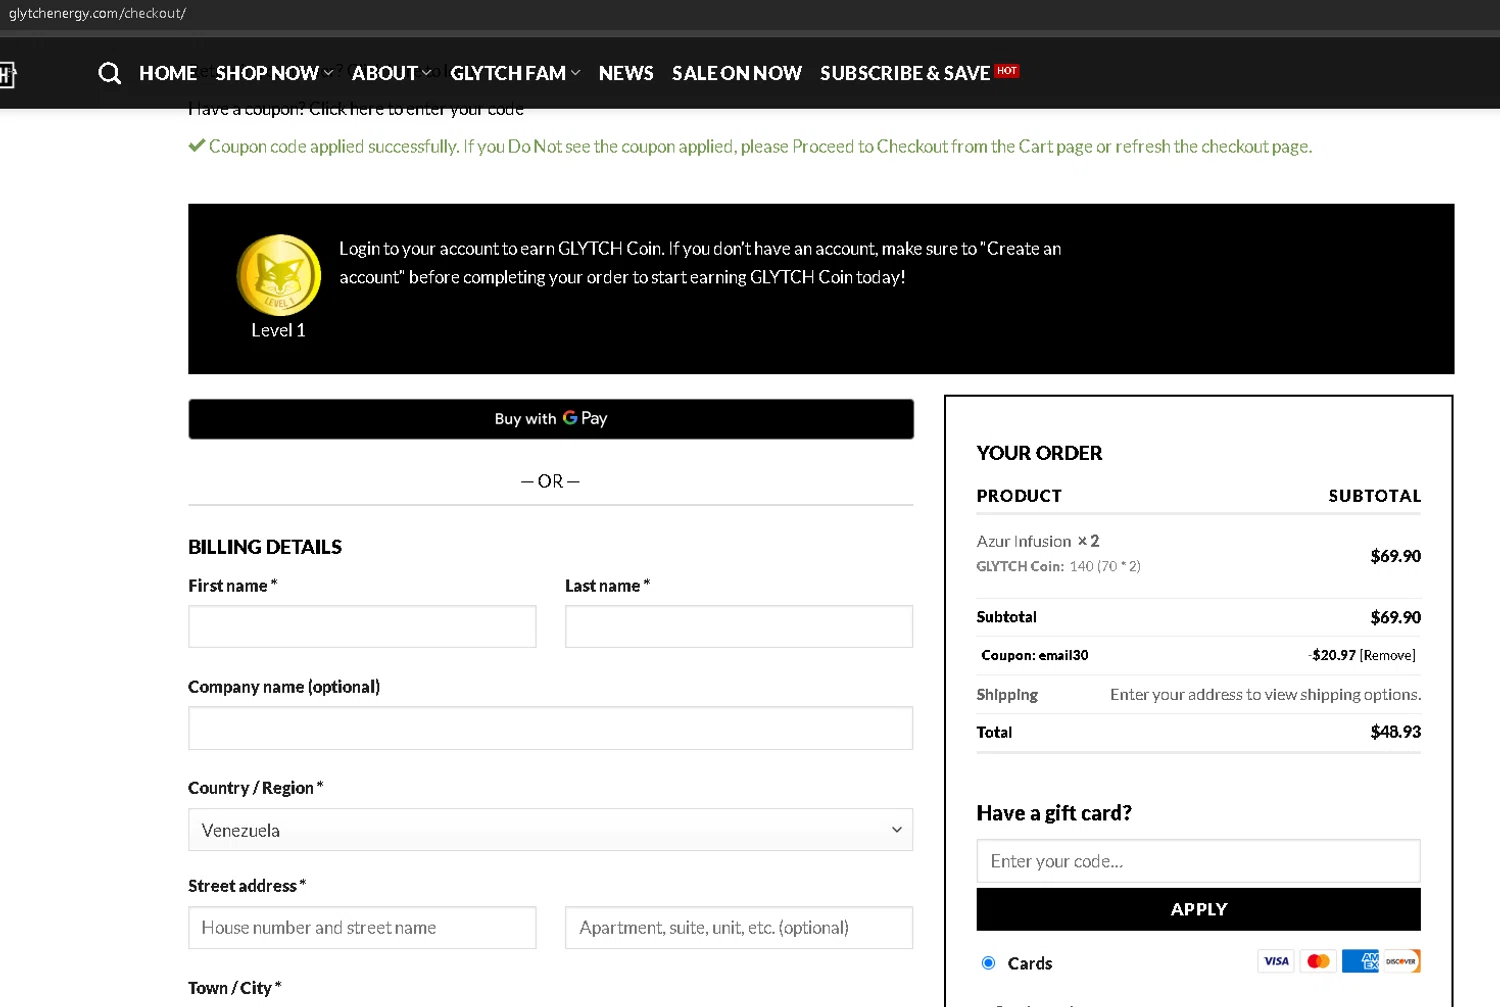Focus Apartment, suite, unit field
The width and height of the screenshot is (1500, 1007).
click(x=739, y=928)
